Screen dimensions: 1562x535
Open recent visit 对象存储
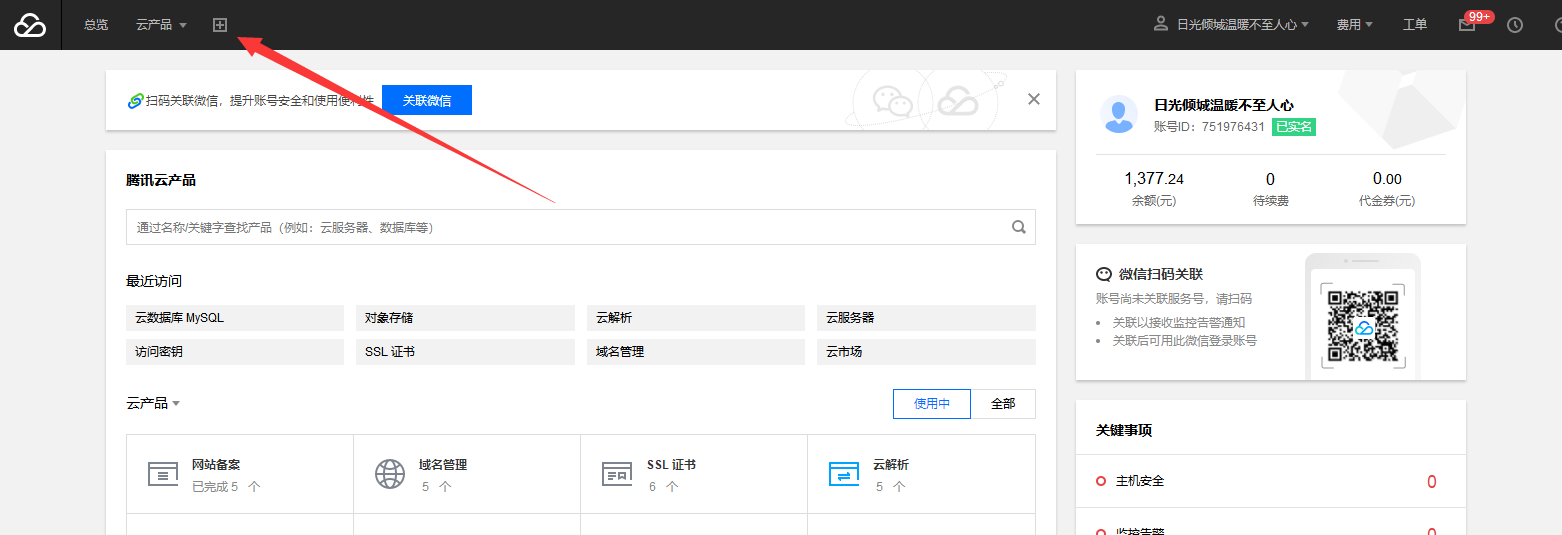pos(465,318)
